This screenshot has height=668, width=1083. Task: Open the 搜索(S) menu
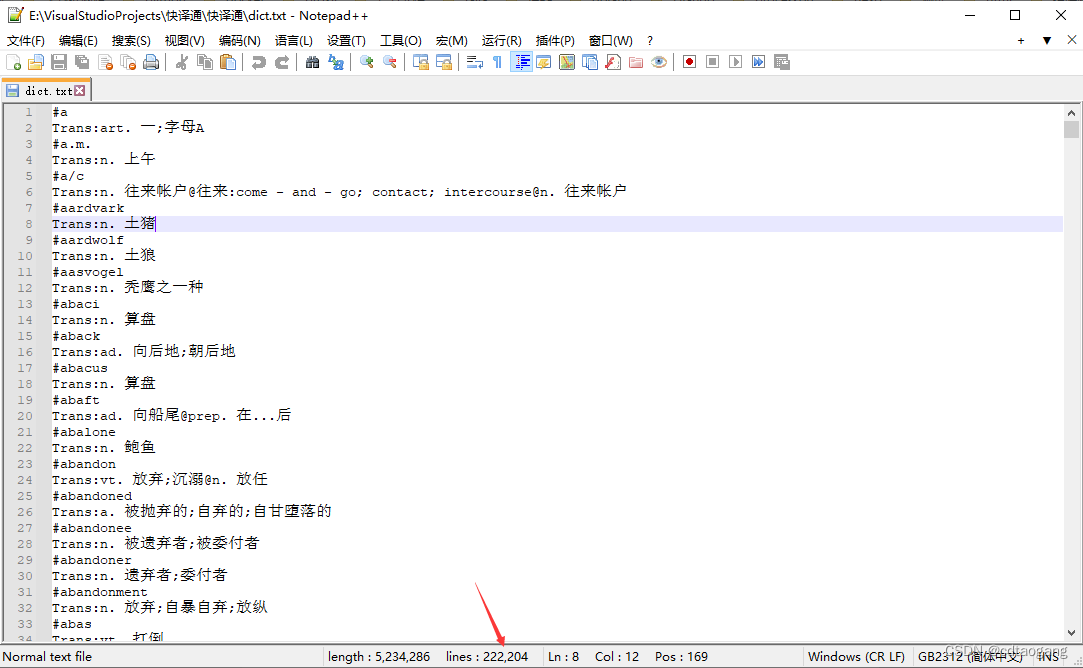131,41
